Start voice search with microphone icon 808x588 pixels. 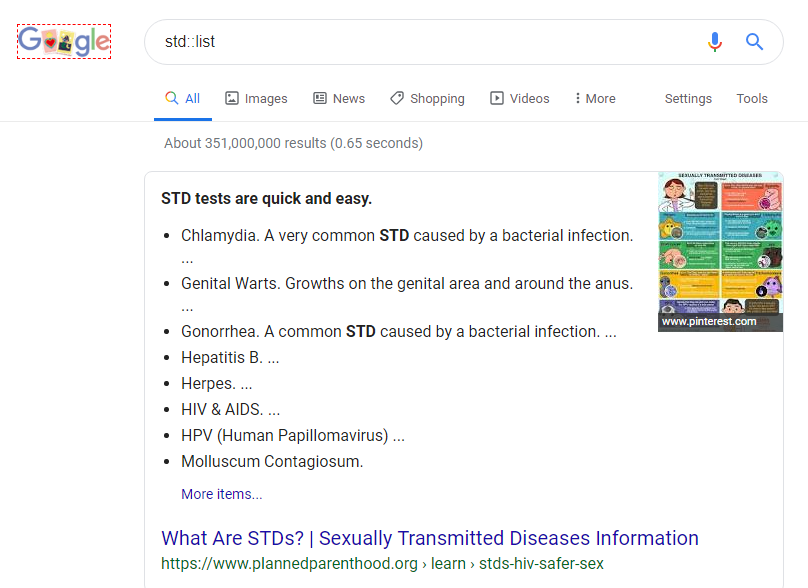pos(714,42)
